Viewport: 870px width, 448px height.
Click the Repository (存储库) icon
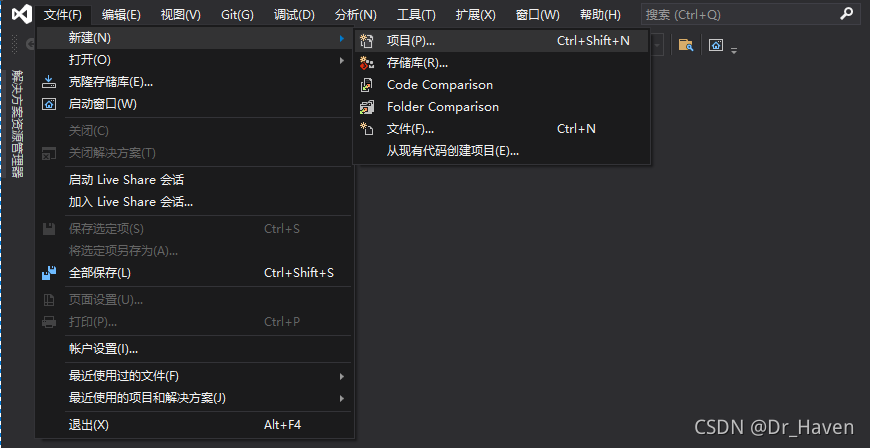[366, 63]
